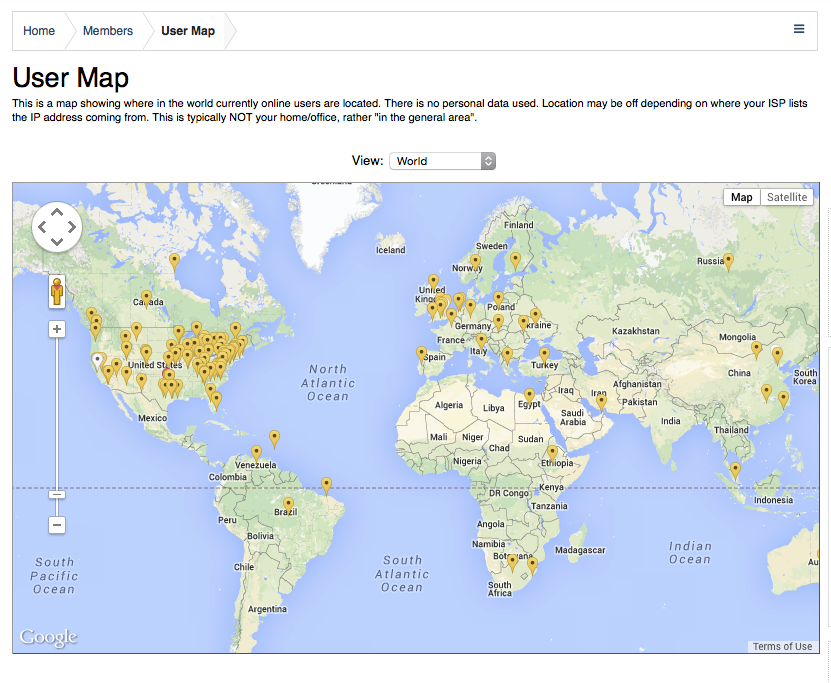Screen dimensions: 831x683
Task: Click the map zoom in plus button
Action: point(57,329)
